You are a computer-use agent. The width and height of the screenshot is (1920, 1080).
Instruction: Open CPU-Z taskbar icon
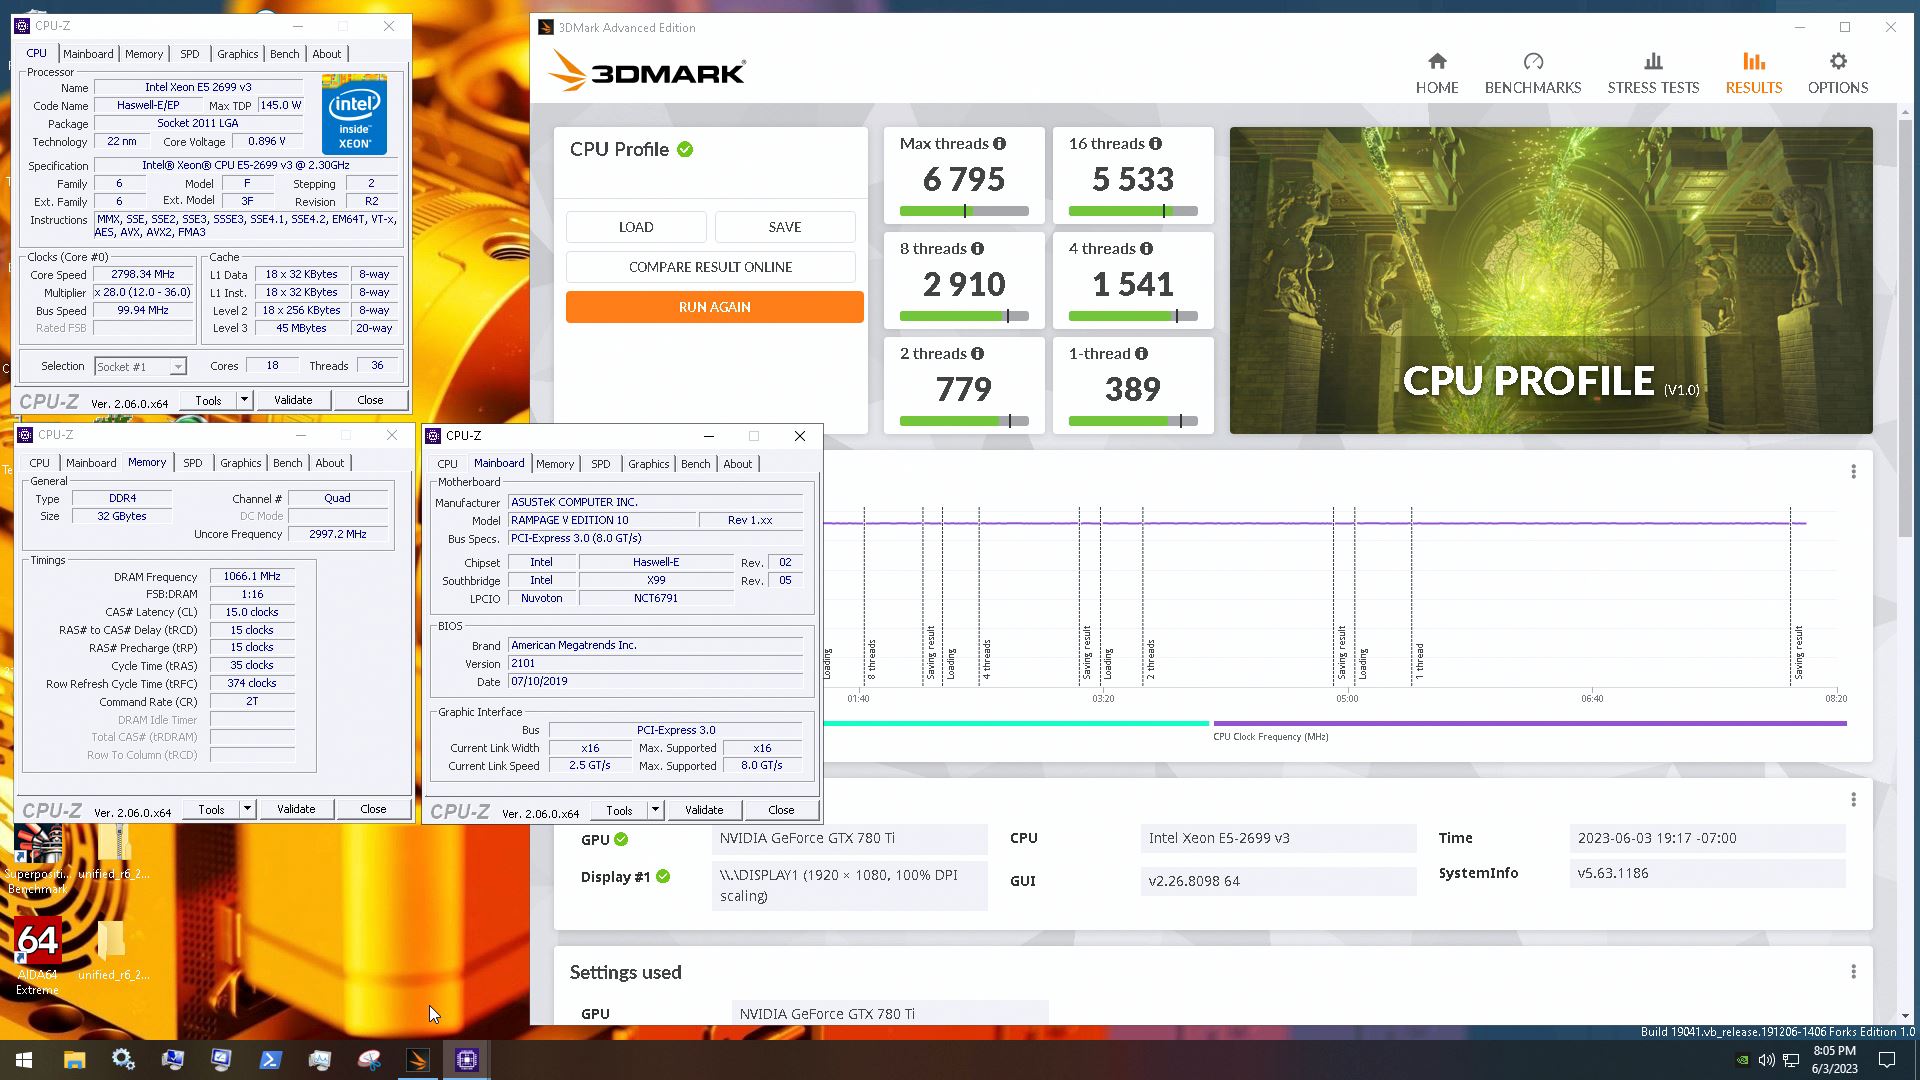coord(467,1060)
